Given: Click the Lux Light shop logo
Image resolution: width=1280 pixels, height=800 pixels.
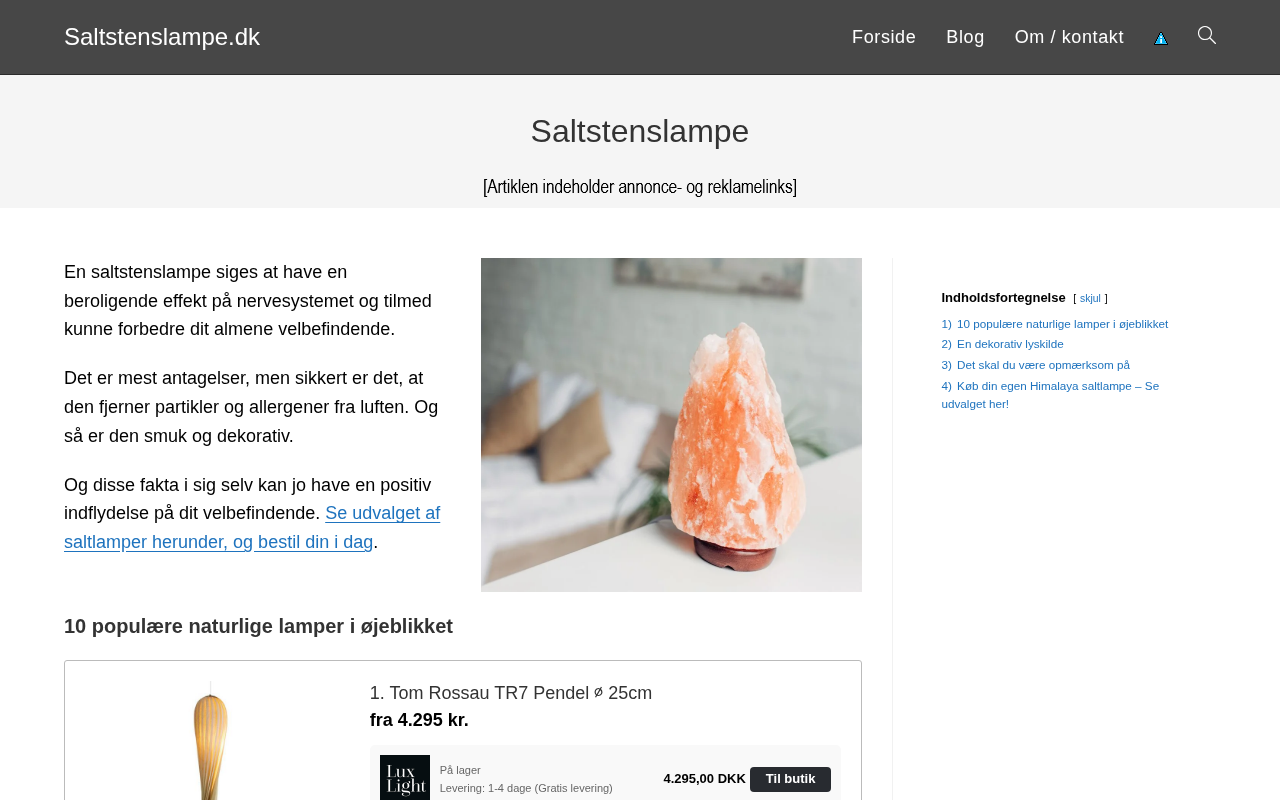Looking at the screenshot, I should point(405,777).
